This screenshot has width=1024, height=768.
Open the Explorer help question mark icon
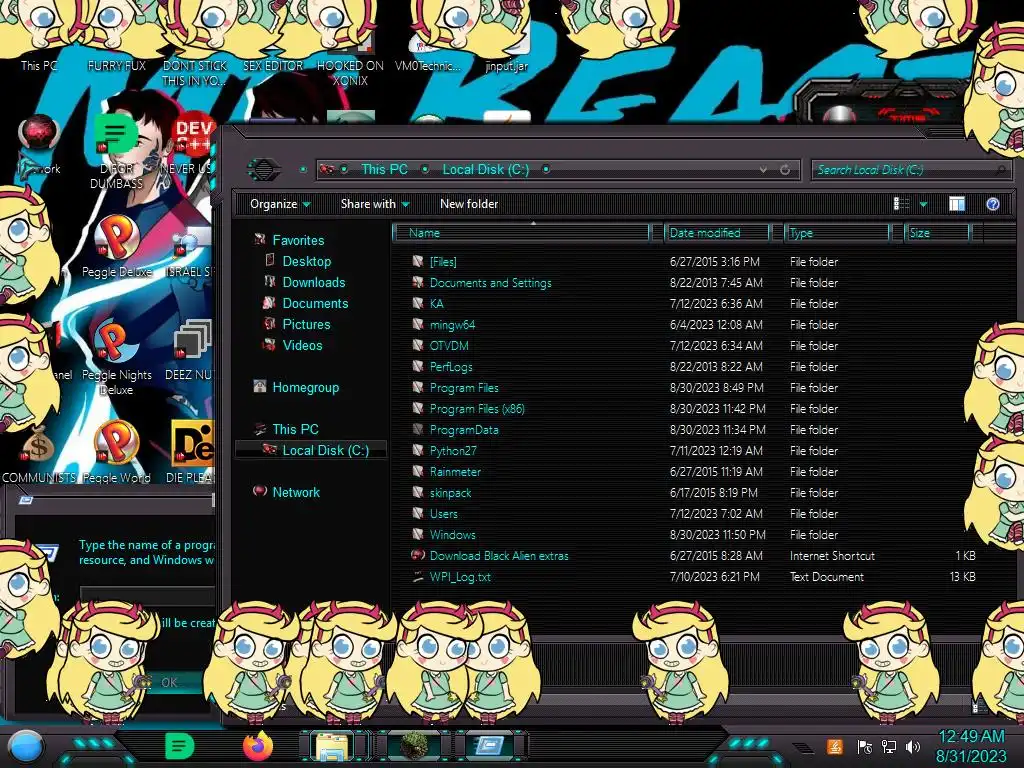[x=993, y=204]
